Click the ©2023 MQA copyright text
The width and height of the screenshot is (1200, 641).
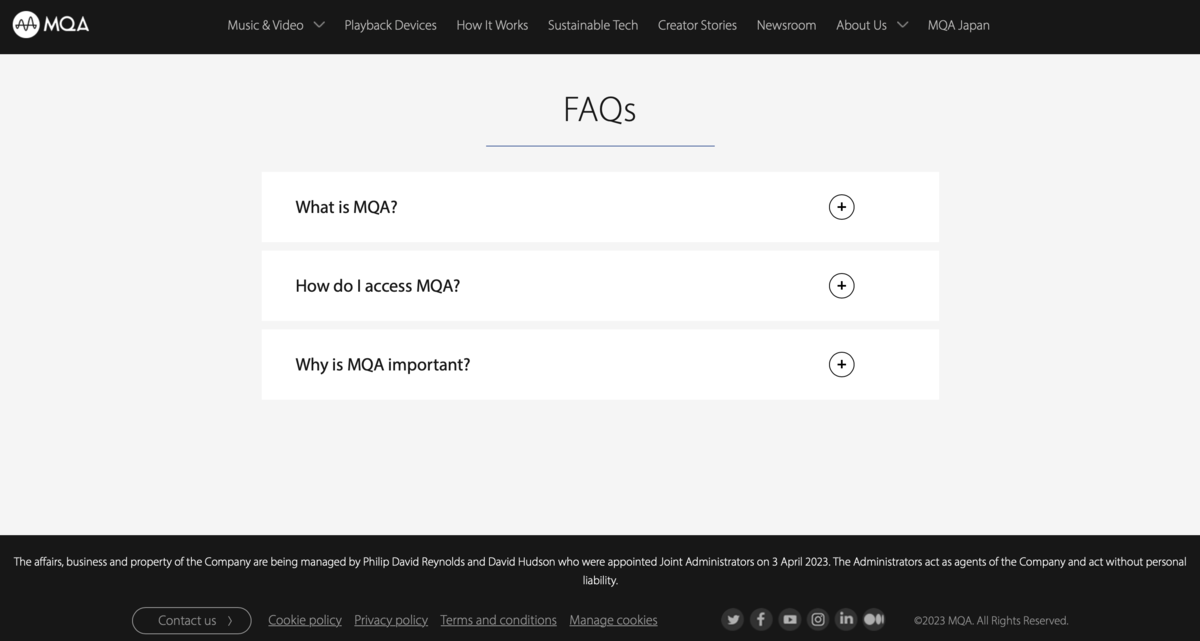991,621
